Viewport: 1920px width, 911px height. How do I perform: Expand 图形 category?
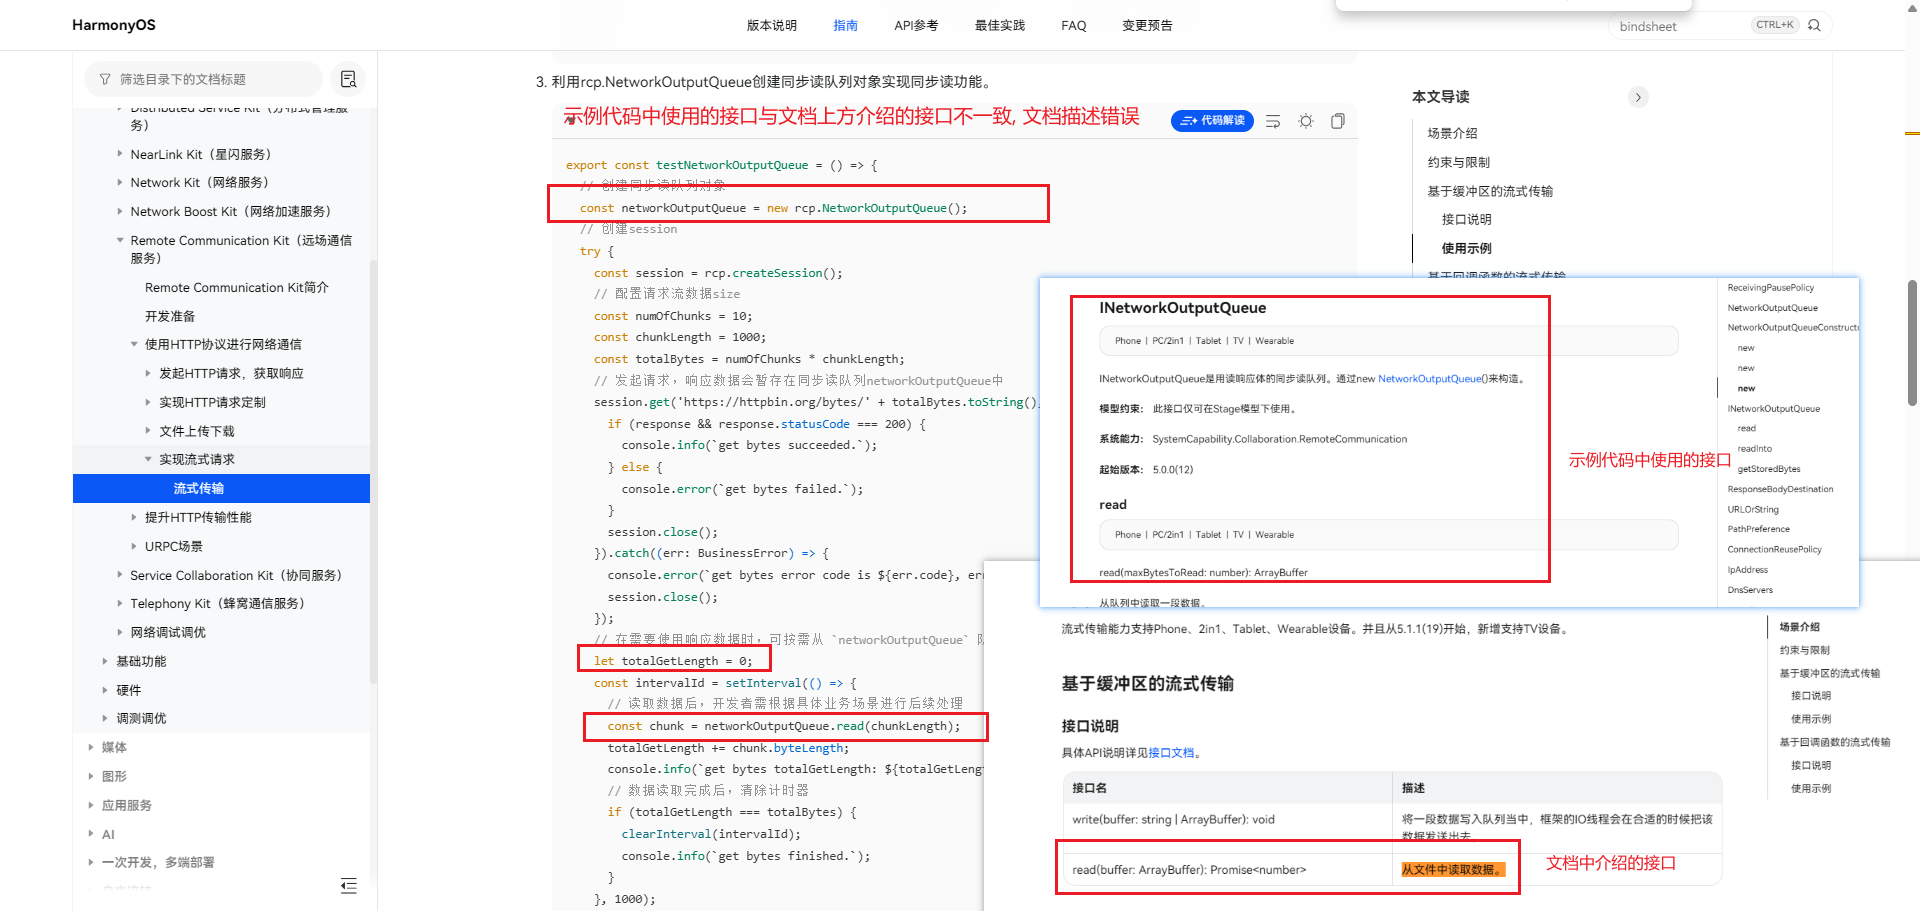coord(91,776)
